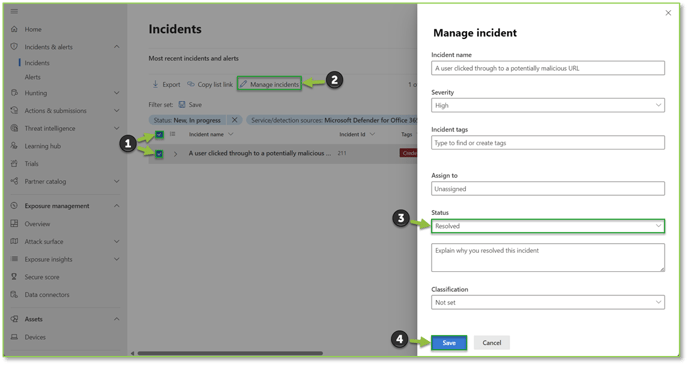This screenshot has width=688, height=365.
Task: Remove the Status filter with X
Action: (235, 120)
